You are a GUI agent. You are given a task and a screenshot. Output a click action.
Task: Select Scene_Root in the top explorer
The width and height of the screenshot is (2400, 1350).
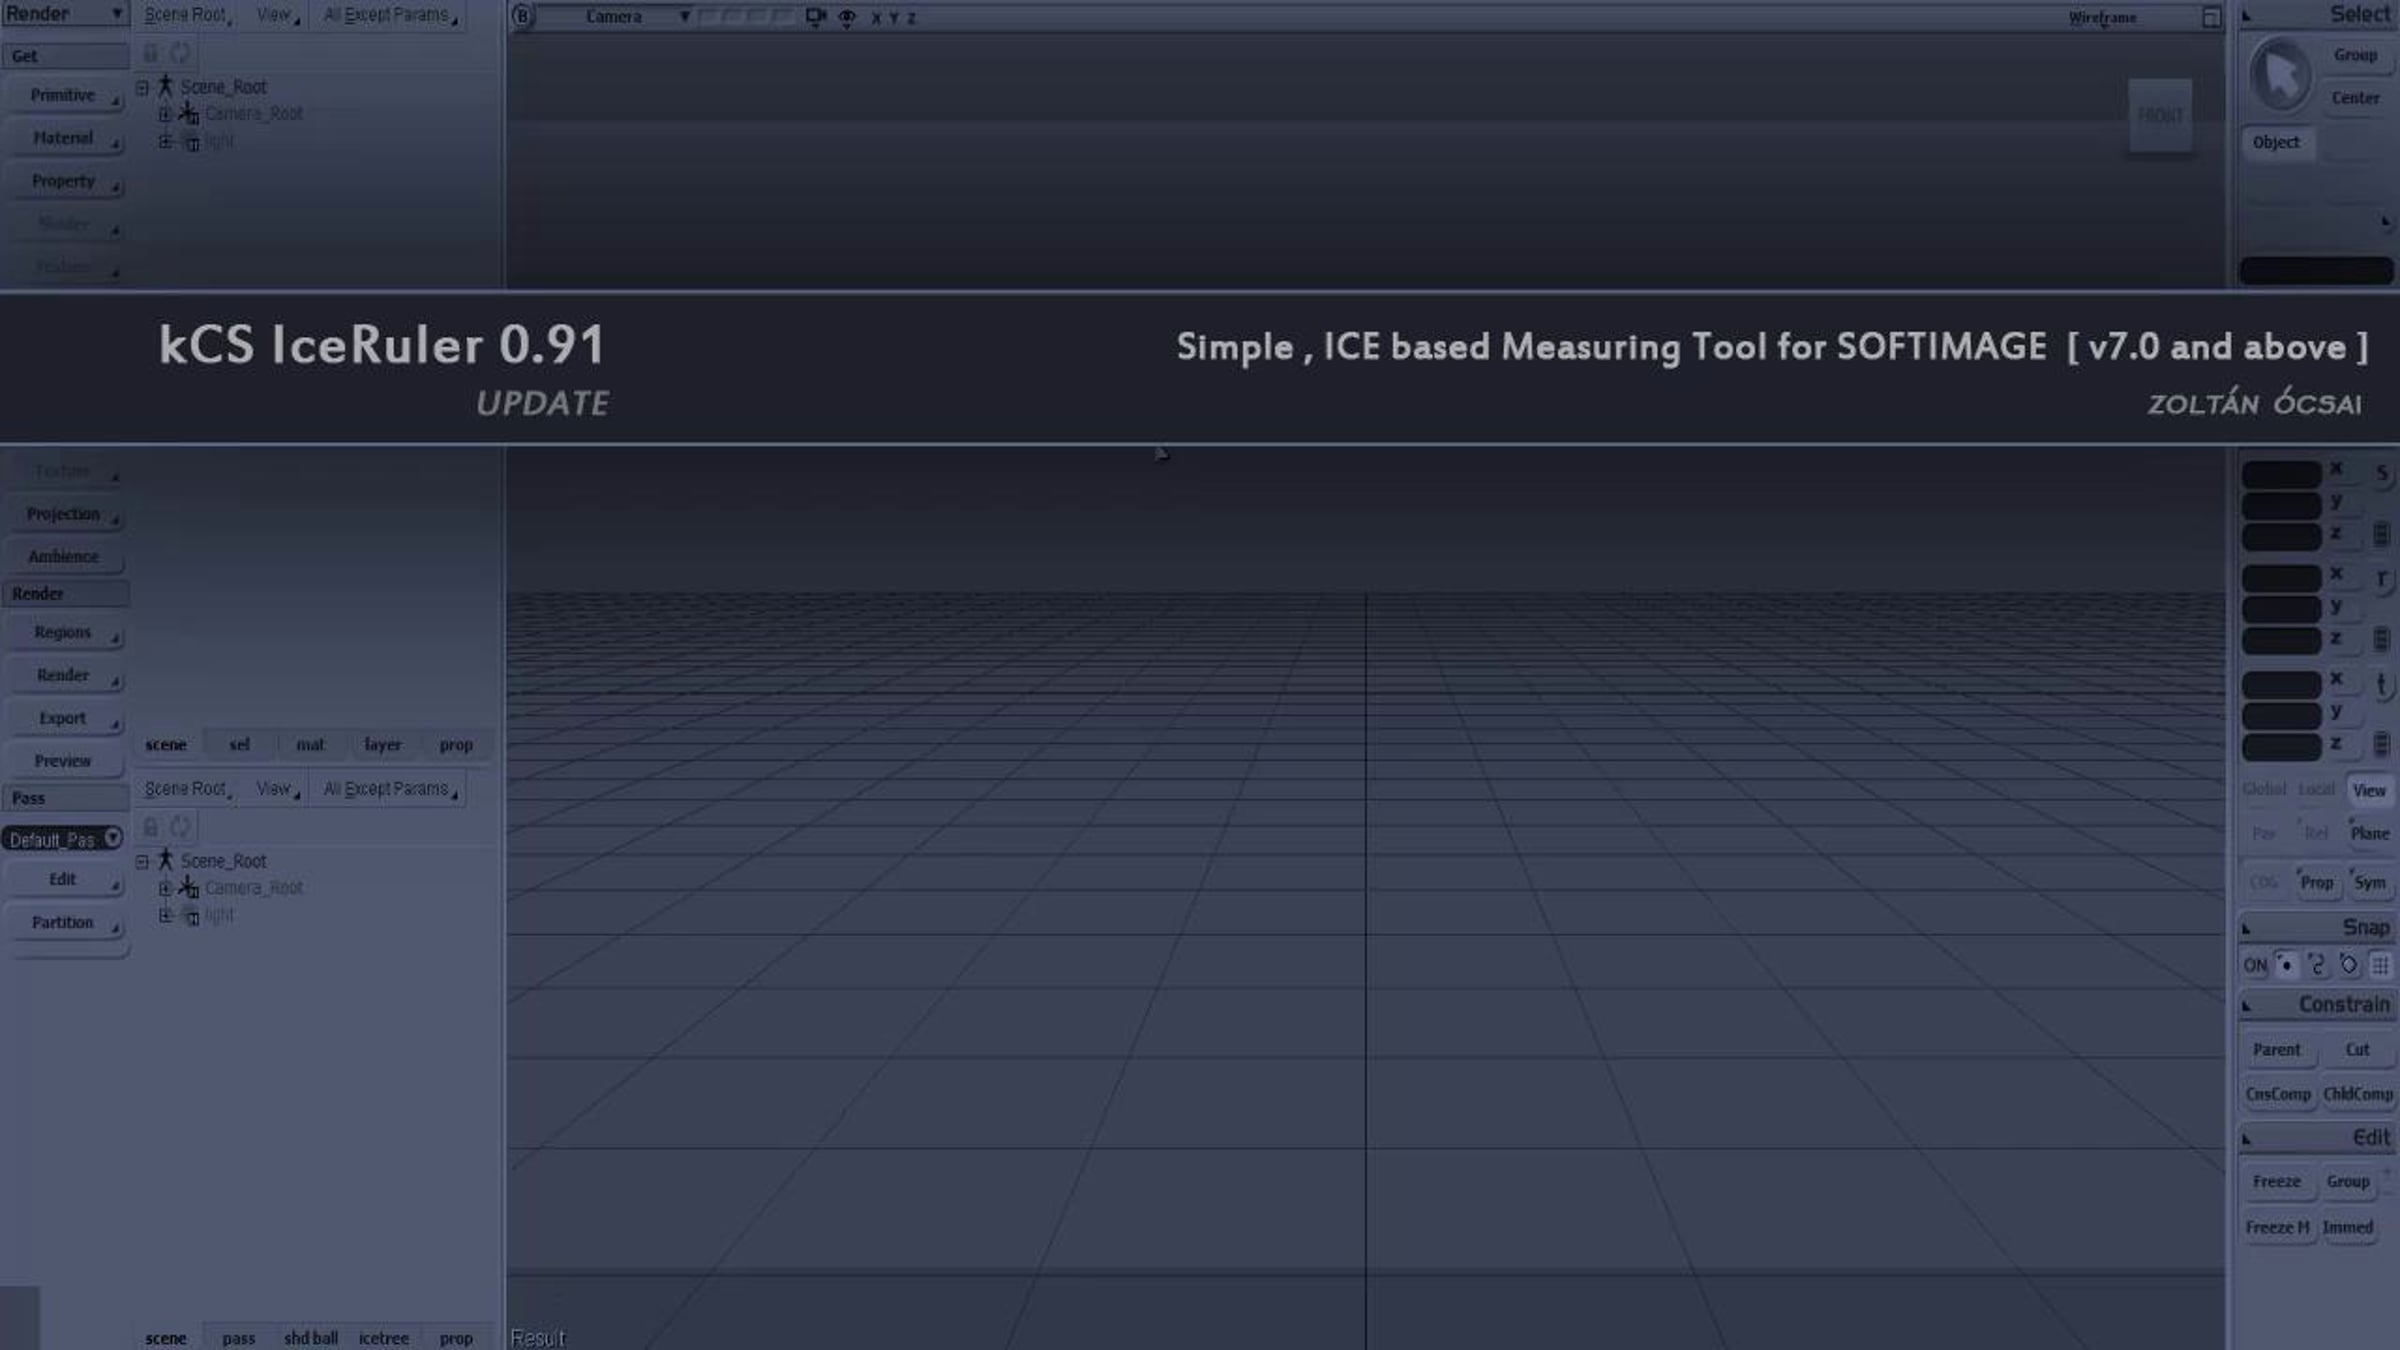click(x=223, y=87)
